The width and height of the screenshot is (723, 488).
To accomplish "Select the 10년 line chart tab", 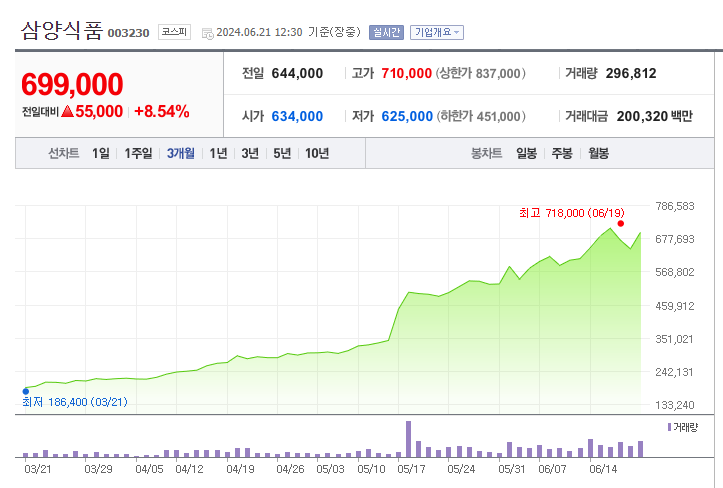I will 317,153.
